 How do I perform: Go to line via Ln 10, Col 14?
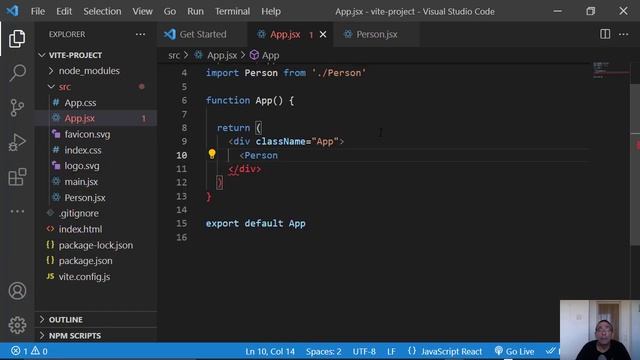point(270,351)
